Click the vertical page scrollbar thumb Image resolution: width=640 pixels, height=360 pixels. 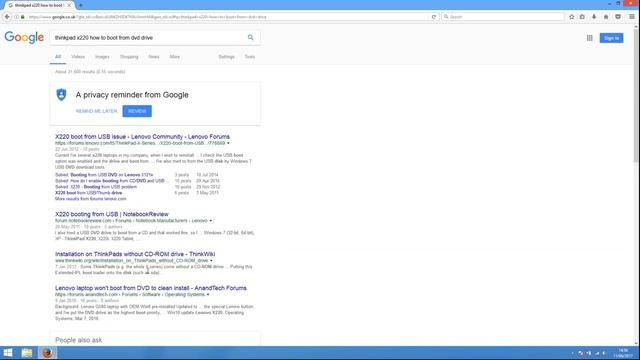click(x=636, y=96)
